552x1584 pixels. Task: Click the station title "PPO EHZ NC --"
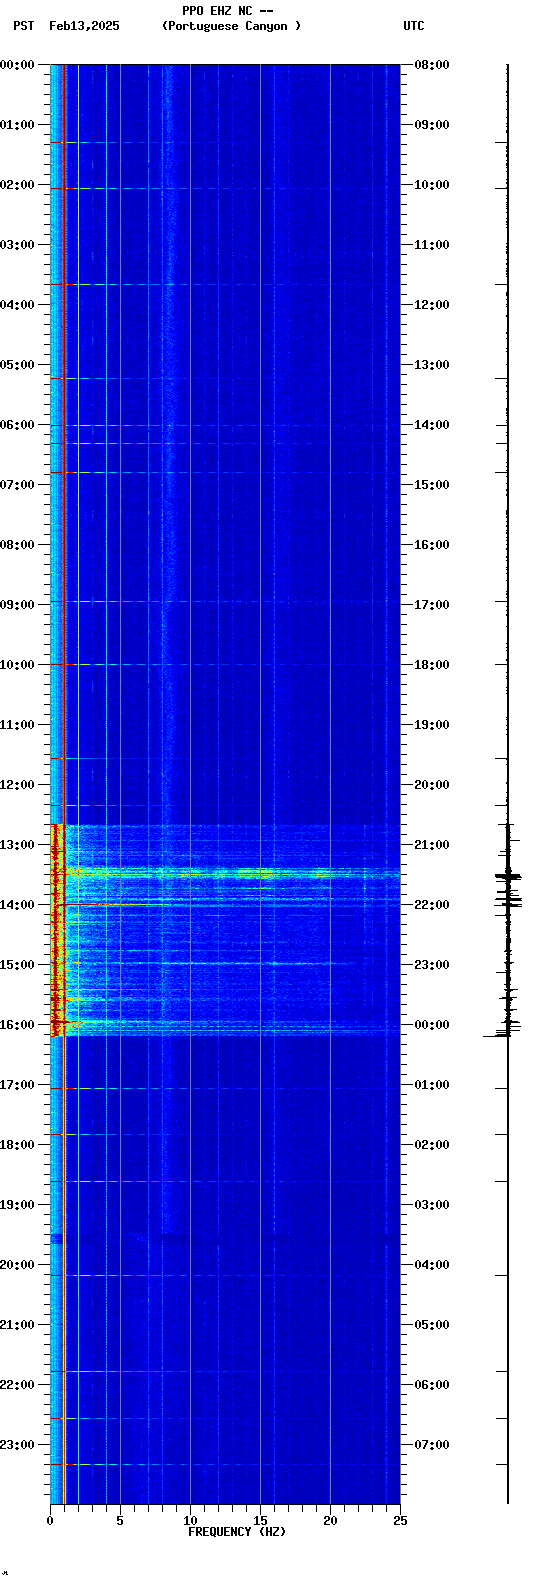[x=228, y=11]
